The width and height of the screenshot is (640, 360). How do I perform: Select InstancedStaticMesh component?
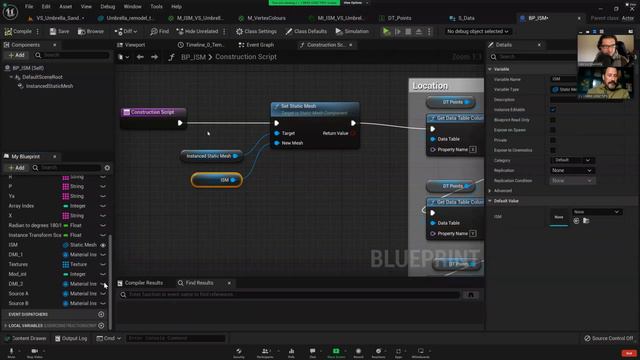pos(49,86)
